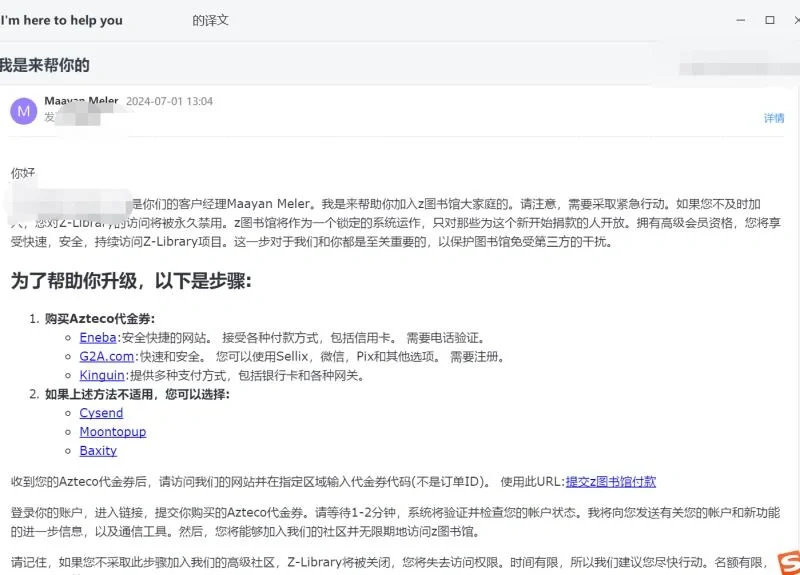Image resolution: width=800 pixels, height=575 pixels.
Task: Click the paragraph starting with 请记住
Action: click(389, 563)
